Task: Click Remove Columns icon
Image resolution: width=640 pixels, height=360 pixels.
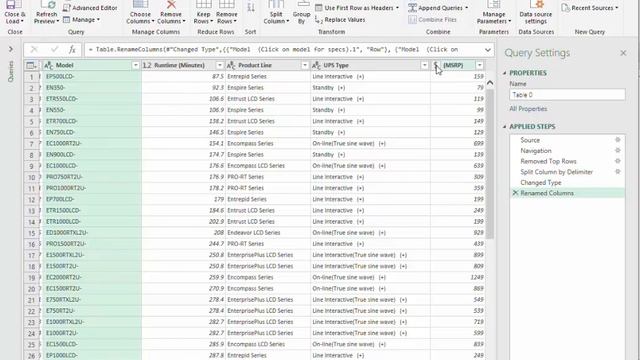Action: click(x=171, y=4)
